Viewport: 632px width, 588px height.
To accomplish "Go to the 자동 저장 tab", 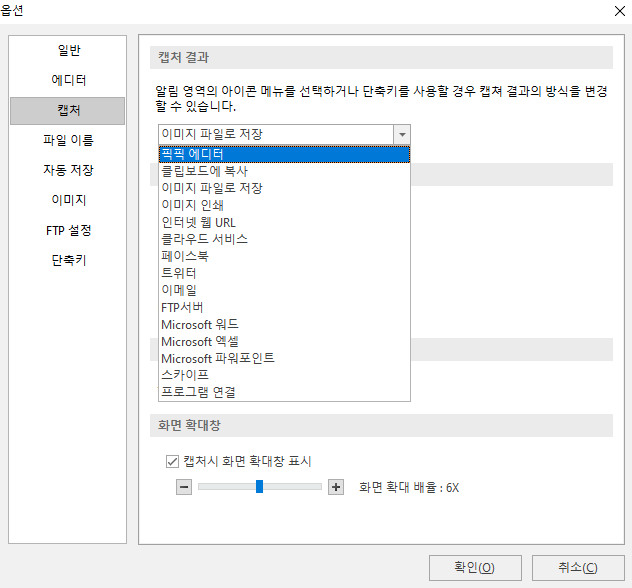I will click(x=68, y=170).
